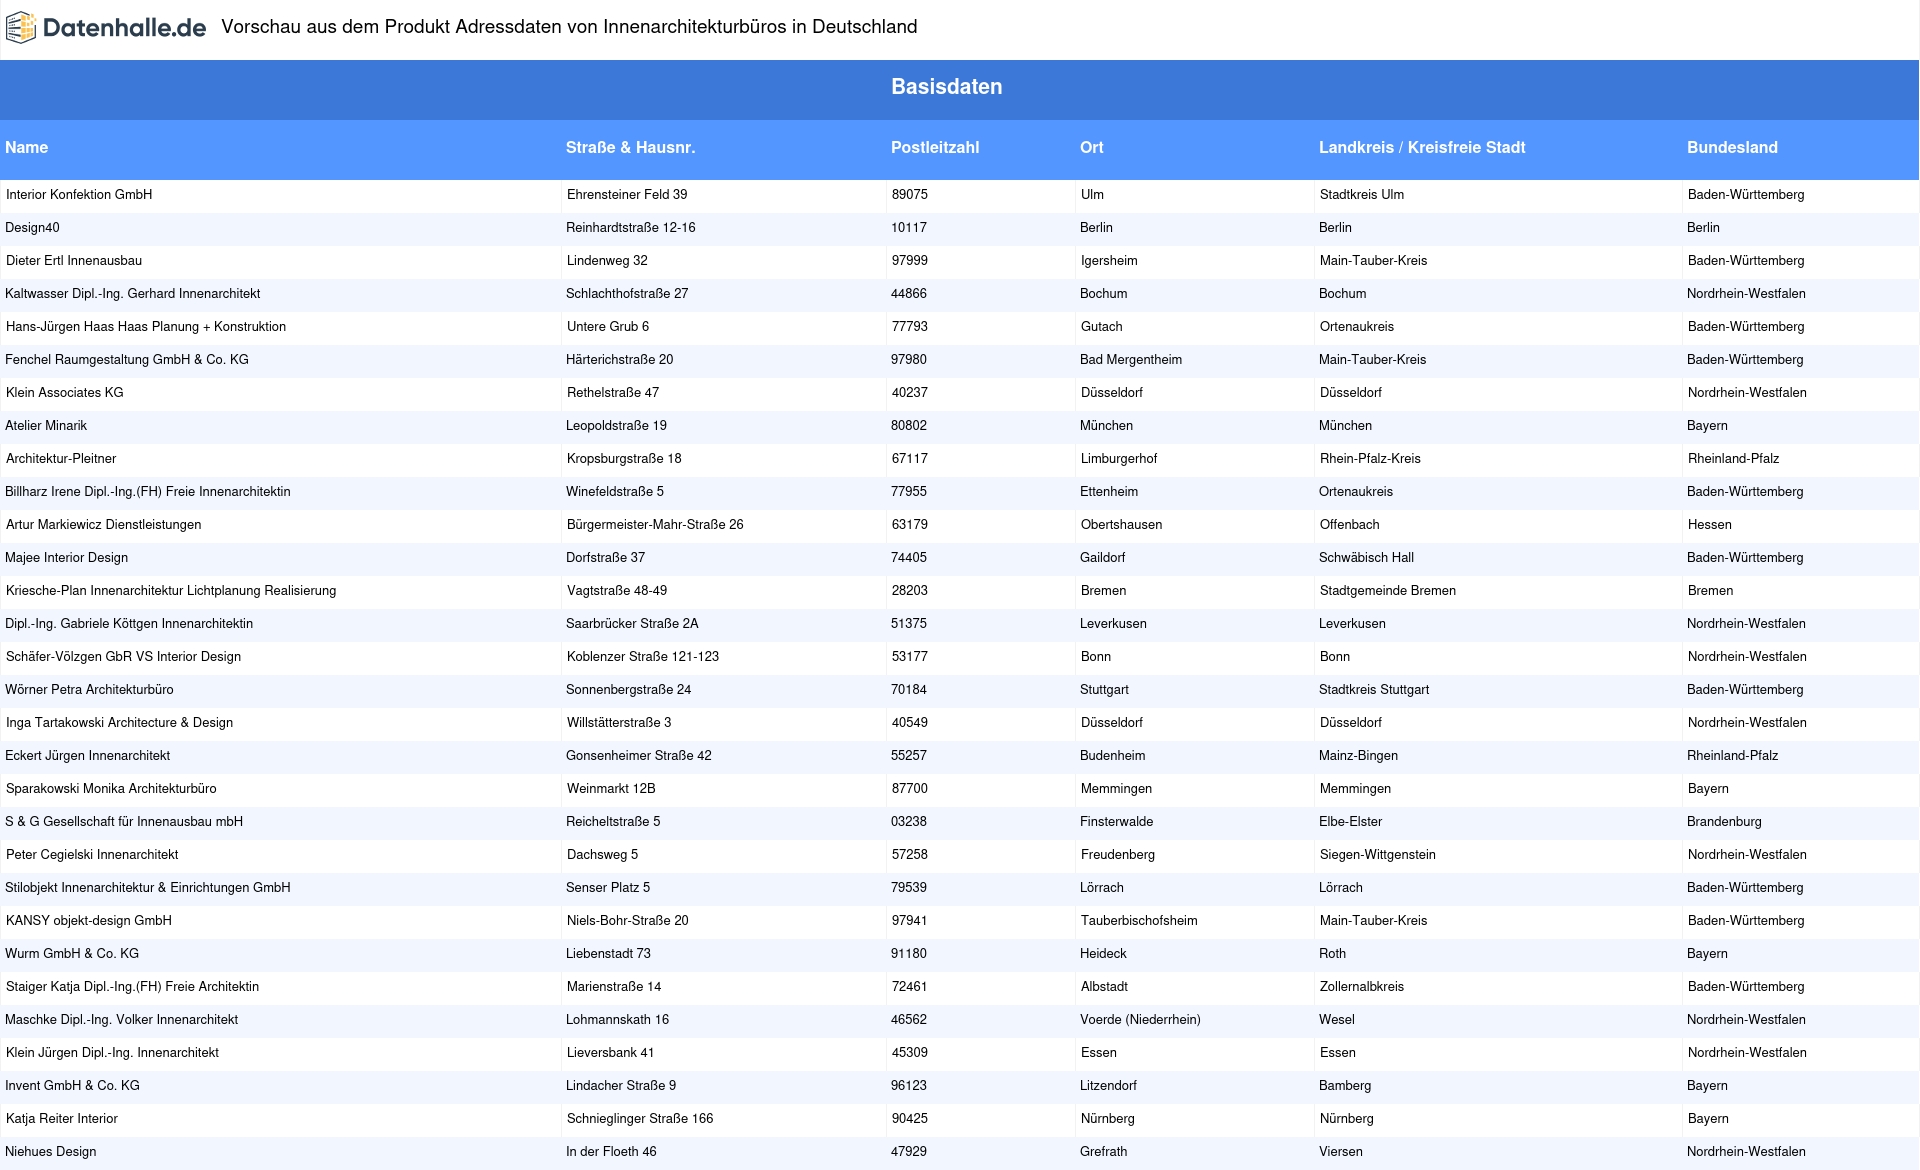
Task: Select district Siegen-Wittgenstein
Action: tap(1378, 855)
